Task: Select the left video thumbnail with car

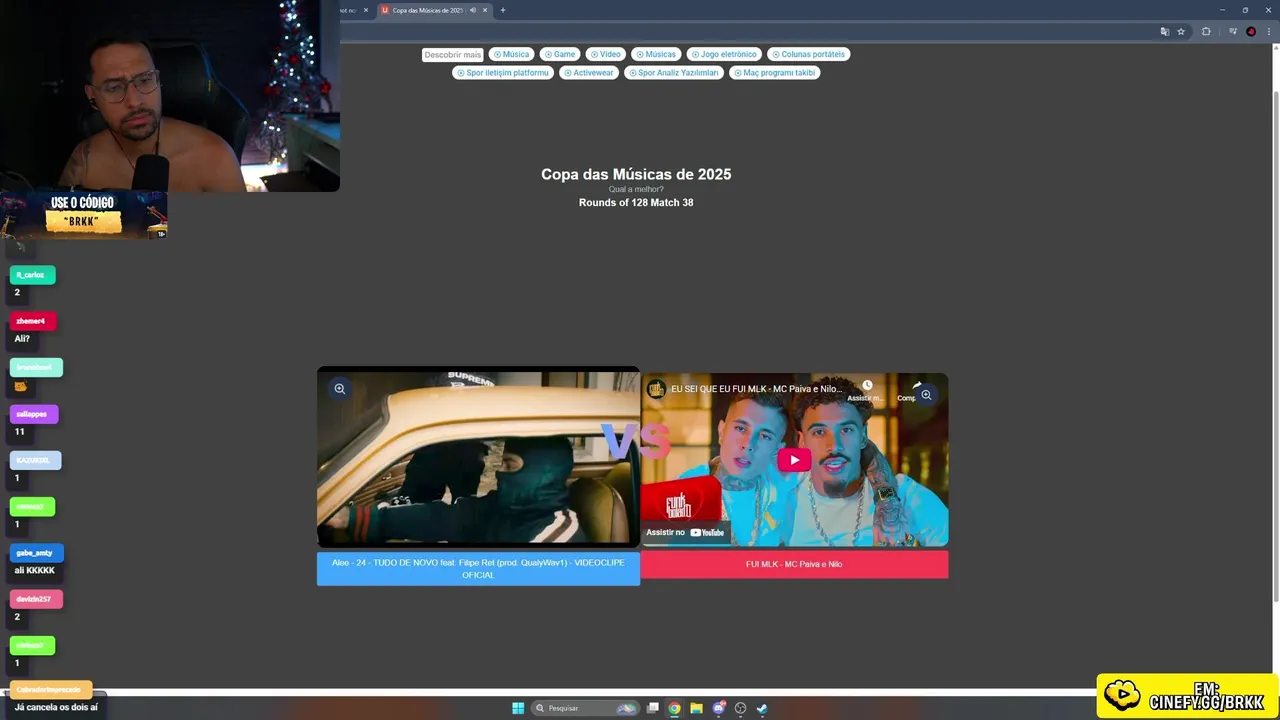Action: pyautogui.click(x=478, y=458)
